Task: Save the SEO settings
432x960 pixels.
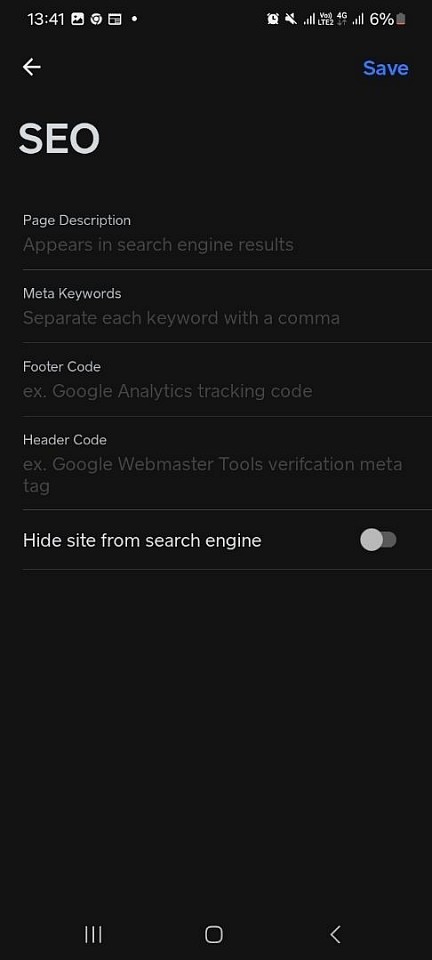Action: click(x=385, y=68)
